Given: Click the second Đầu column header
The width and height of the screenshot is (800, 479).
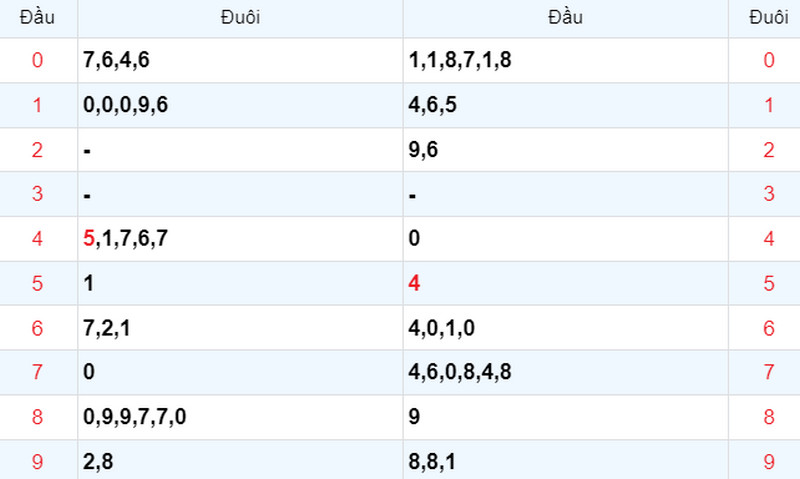Looking at the screenshot, I should coord(565,18).
